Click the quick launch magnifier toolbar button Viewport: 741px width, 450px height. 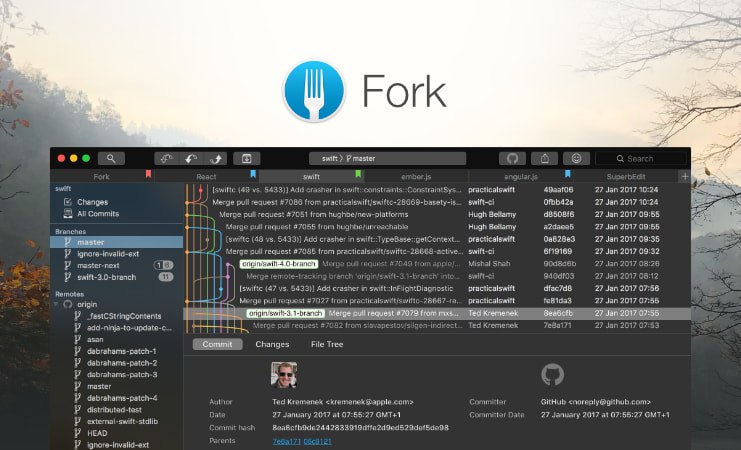click(x=111, y=158)
